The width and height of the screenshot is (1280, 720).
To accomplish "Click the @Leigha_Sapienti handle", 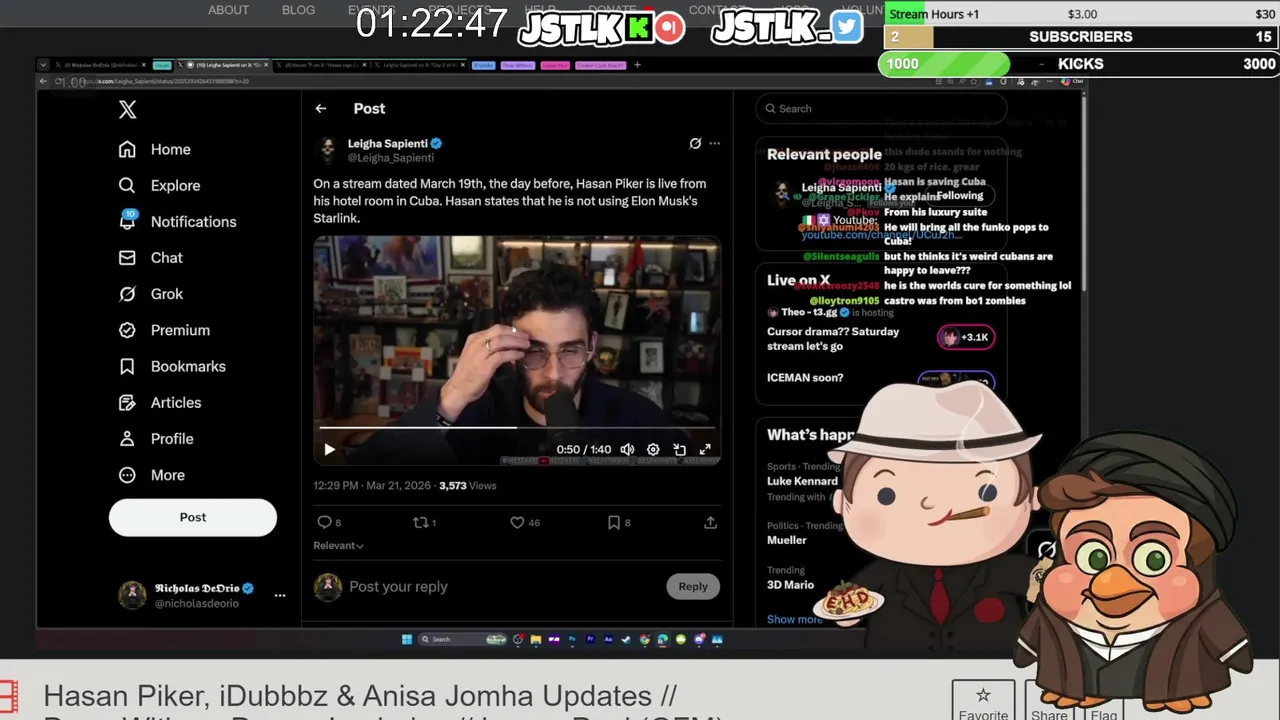I will pos(391,158).
